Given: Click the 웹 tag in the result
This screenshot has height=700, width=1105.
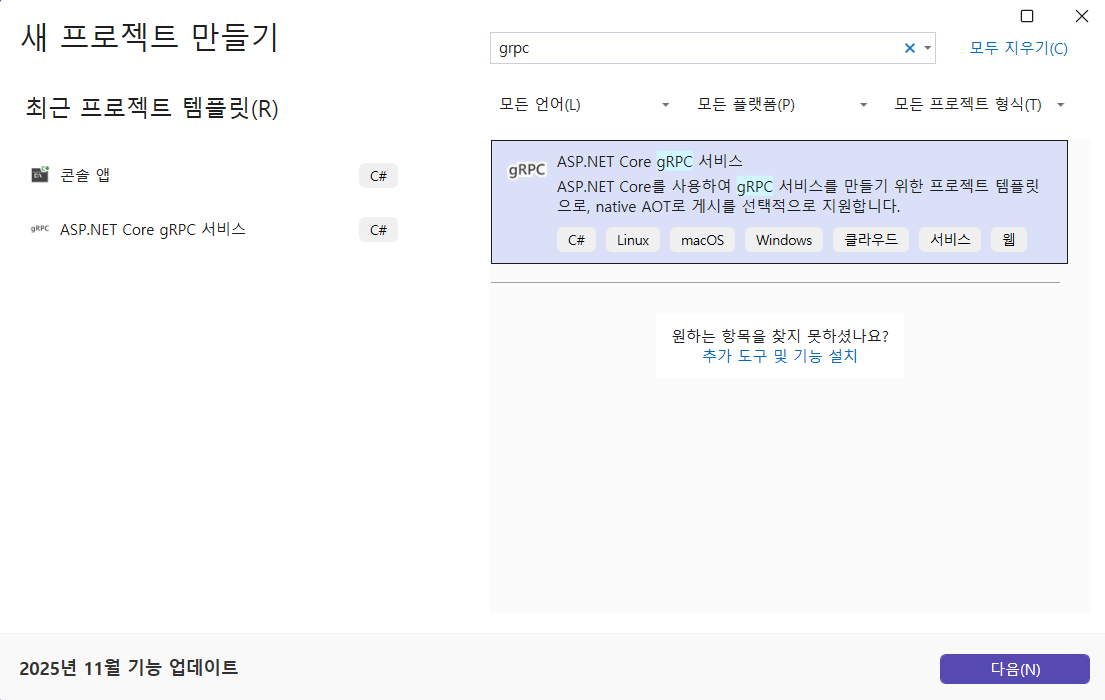Looking at the screenshot, I should (1008, 240).
